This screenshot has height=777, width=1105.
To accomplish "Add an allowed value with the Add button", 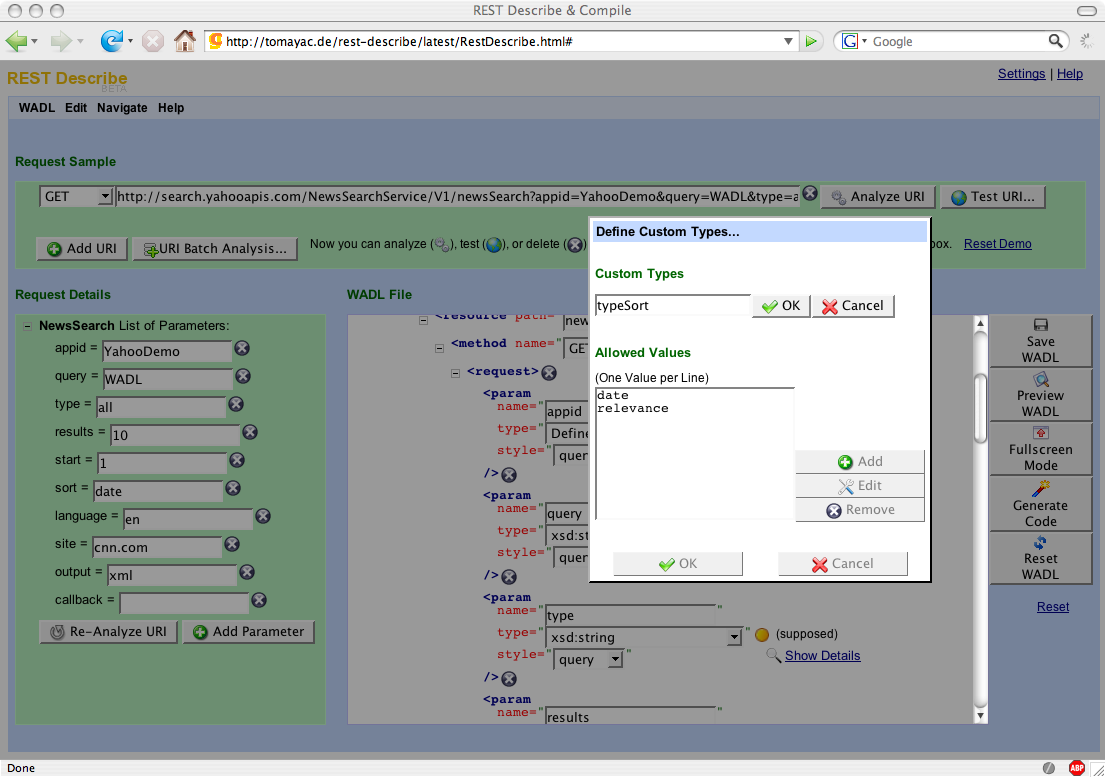I will pyautogui.click(x=860, y=461).
